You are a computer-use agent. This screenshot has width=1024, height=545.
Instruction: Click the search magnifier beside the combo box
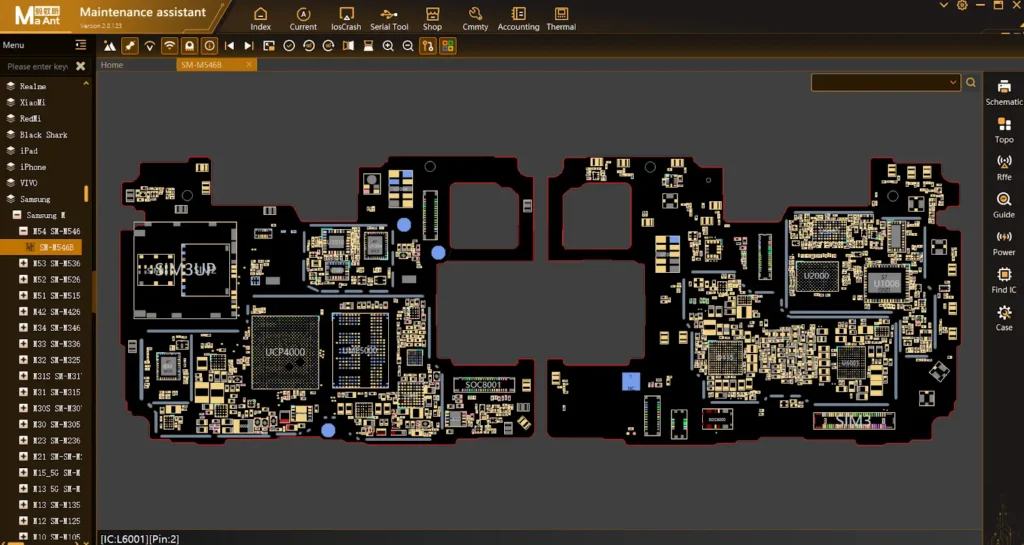point(970,83)
